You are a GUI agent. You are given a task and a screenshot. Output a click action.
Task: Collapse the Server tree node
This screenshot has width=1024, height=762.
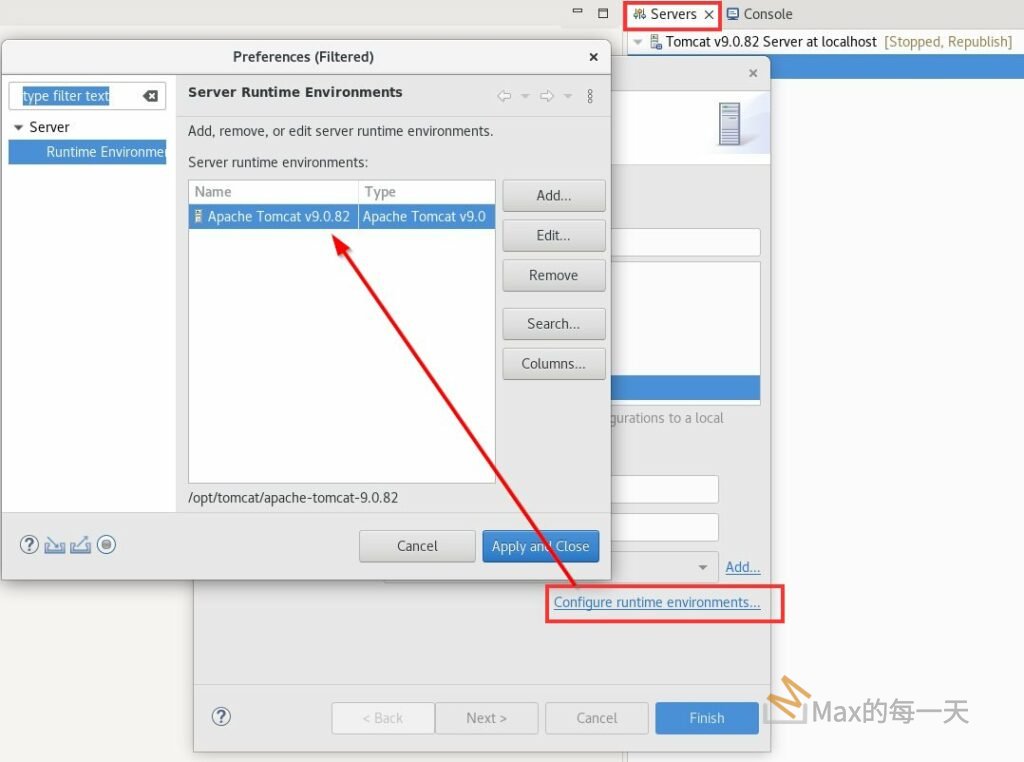click(x=18, y=128)
